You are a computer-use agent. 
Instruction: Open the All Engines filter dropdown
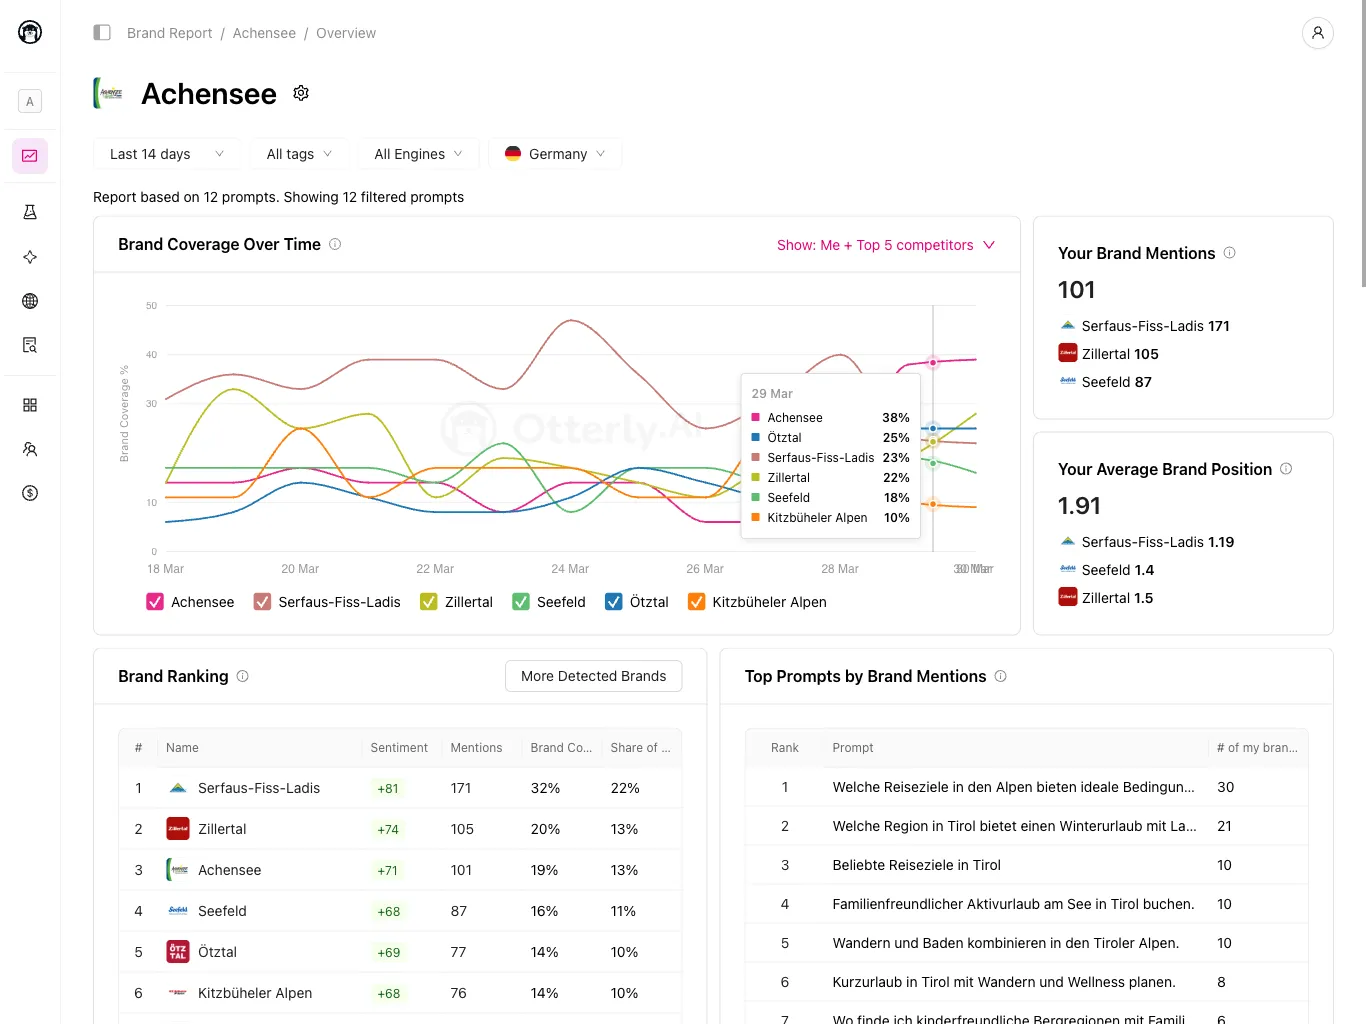[x=418, y=154]
